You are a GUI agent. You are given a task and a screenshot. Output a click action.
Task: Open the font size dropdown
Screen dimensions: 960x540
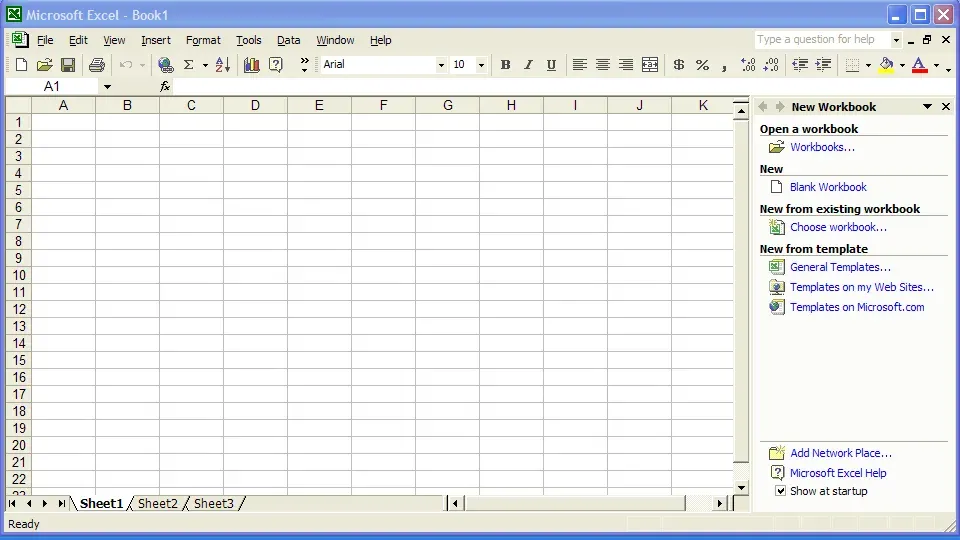481,65
